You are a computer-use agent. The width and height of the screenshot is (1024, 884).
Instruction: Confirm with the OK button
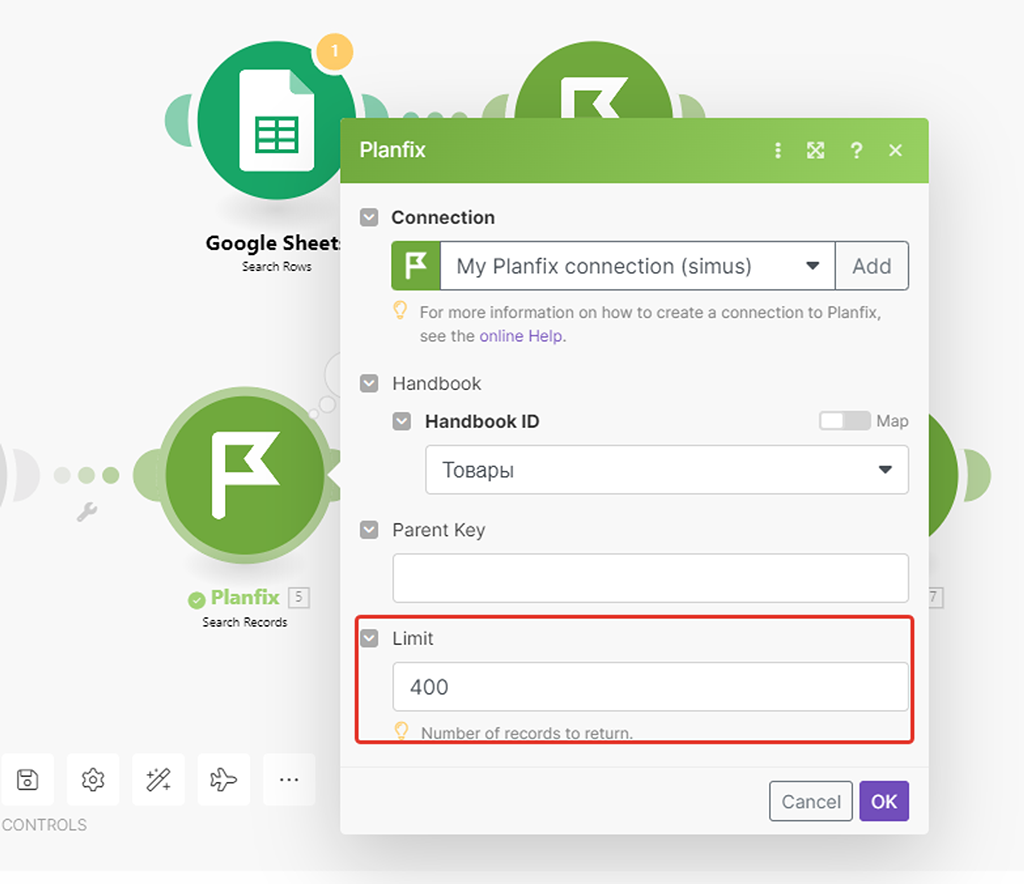coord(884,801)
